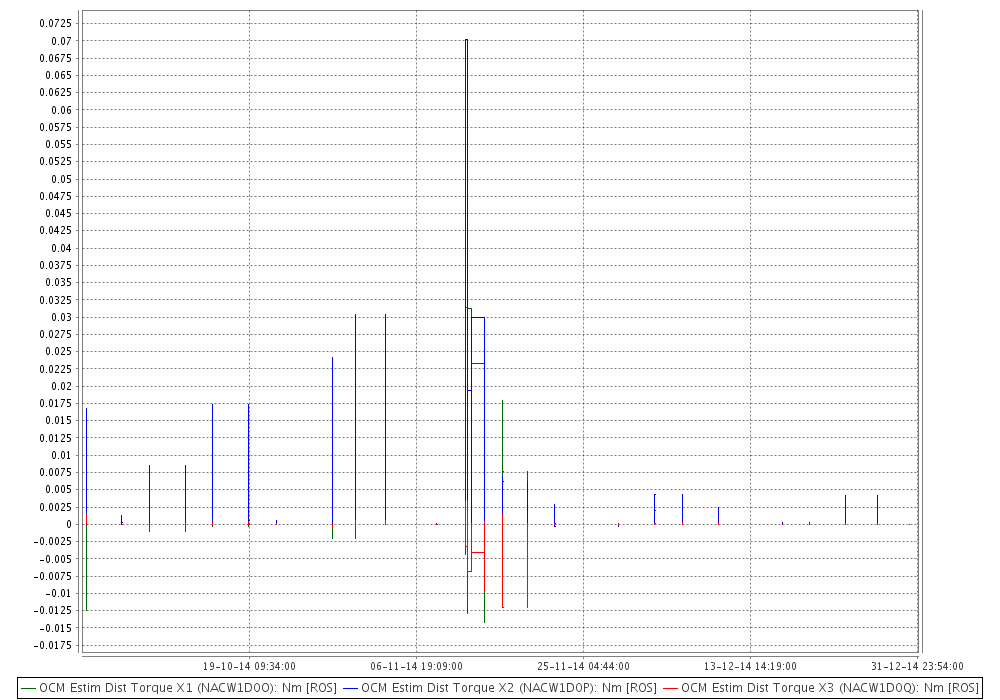
Task: Click the 0.04 y-axis value label
Action: tap(62, 248)
